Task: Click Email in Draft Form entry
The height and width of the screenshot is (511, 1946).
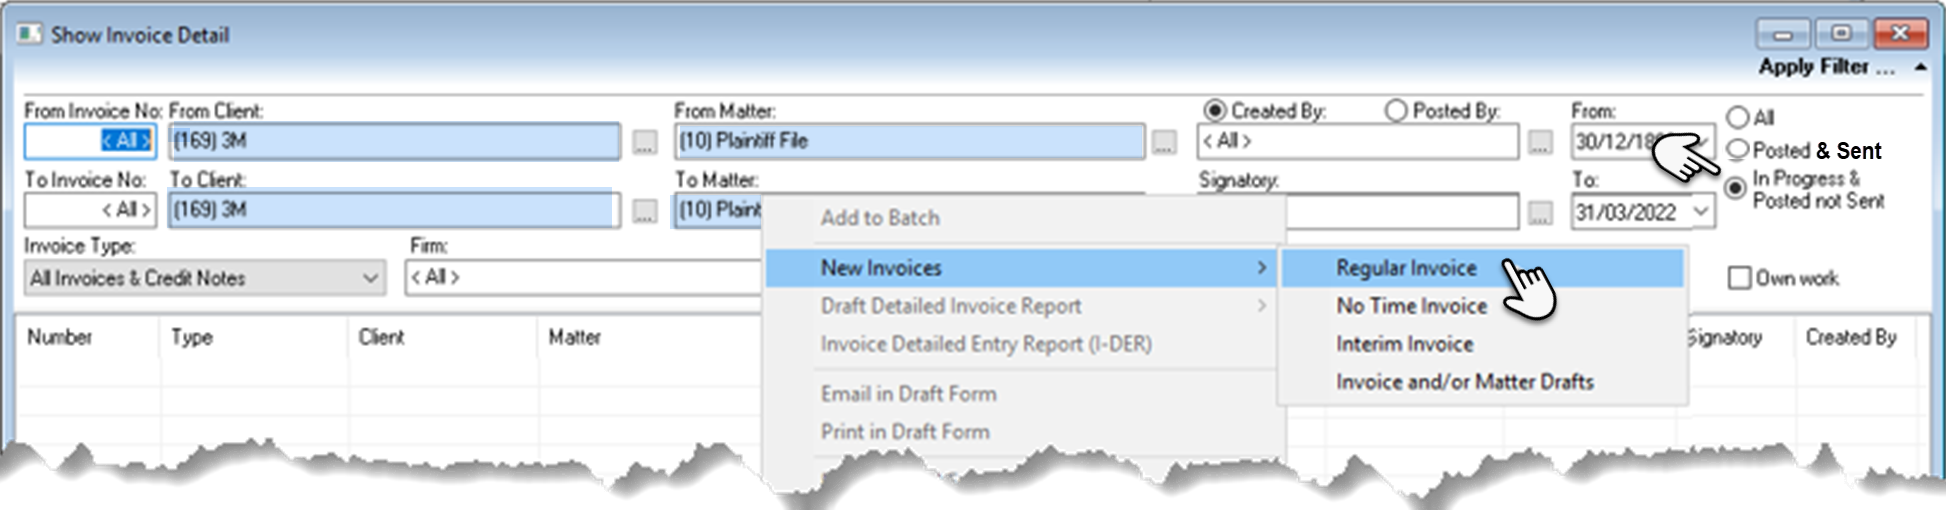Action: coord(1023,394)
